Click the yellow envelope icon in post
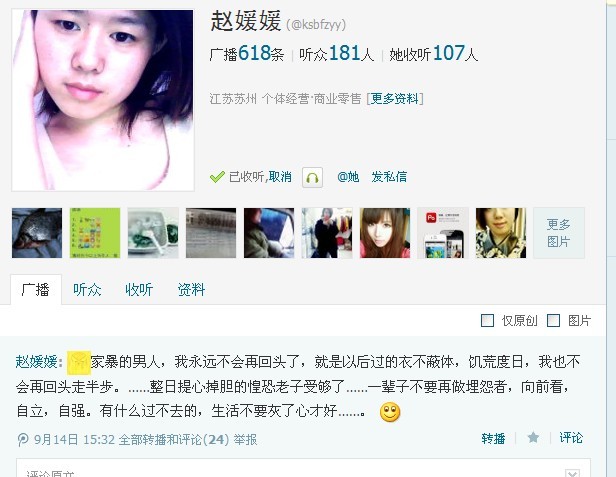The height and width of the screenshot is (477, 616). (79, 362)
